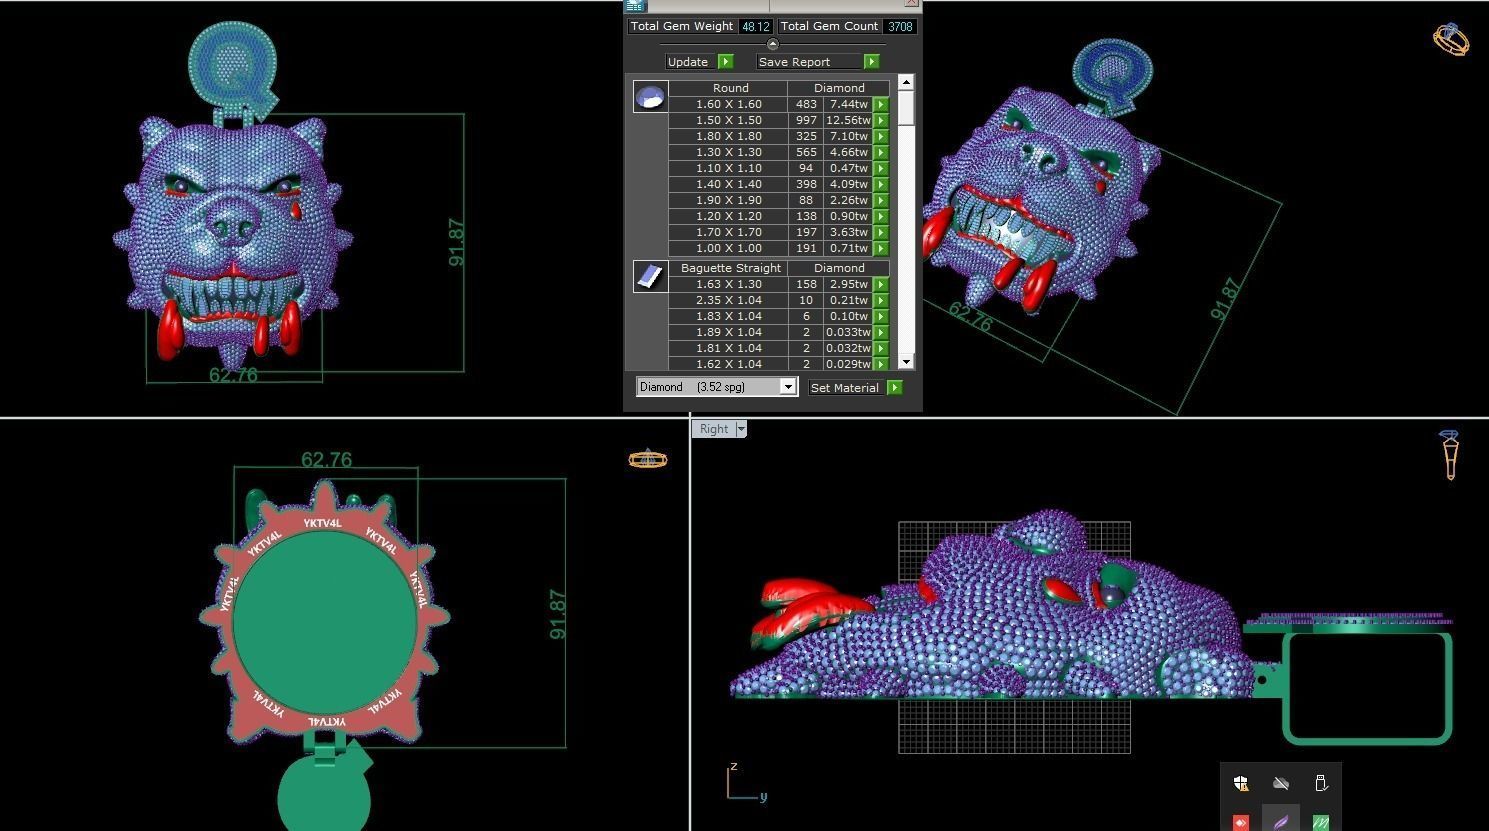Open the green striped tray icon
This screenshot has width=1489, height=831.
tap(1321, 822)
